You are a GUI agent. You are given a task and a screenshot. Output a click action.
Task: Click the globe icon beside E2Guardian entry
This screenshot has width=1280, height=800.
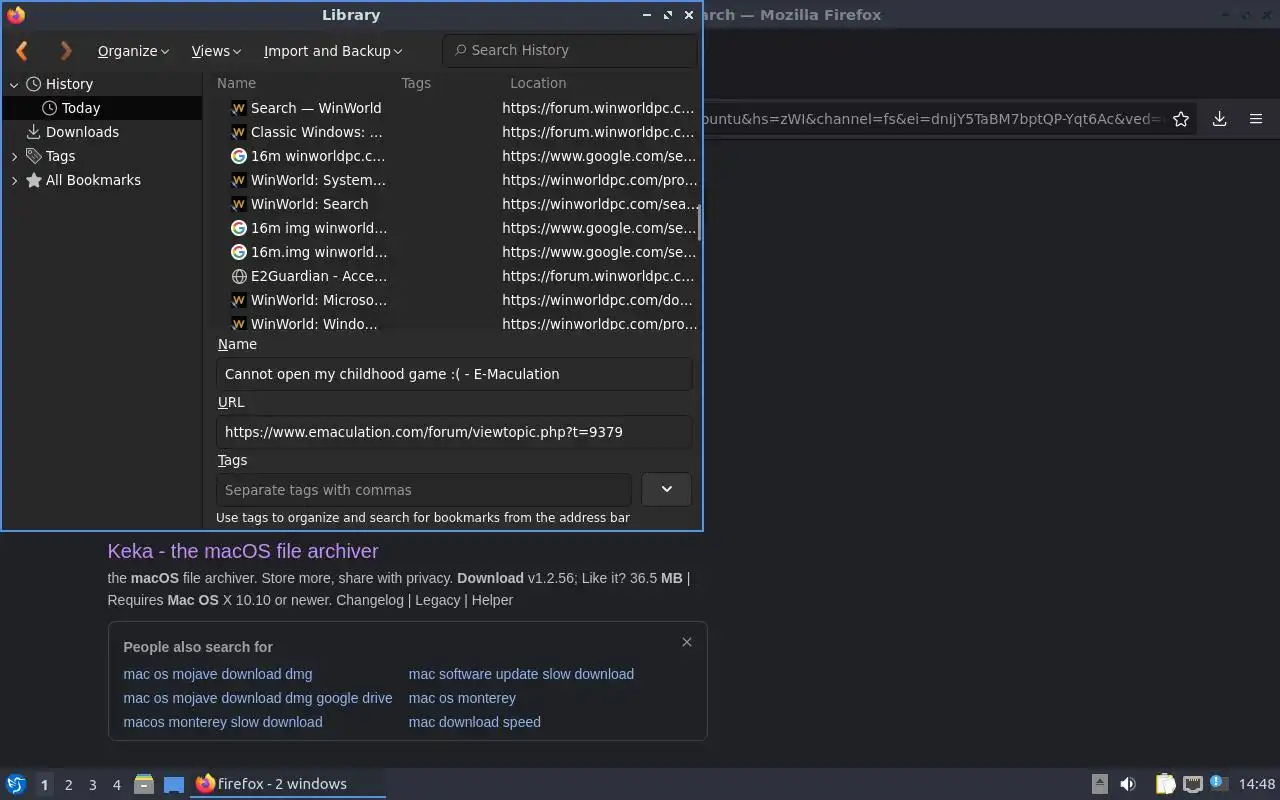pos(239,276)
